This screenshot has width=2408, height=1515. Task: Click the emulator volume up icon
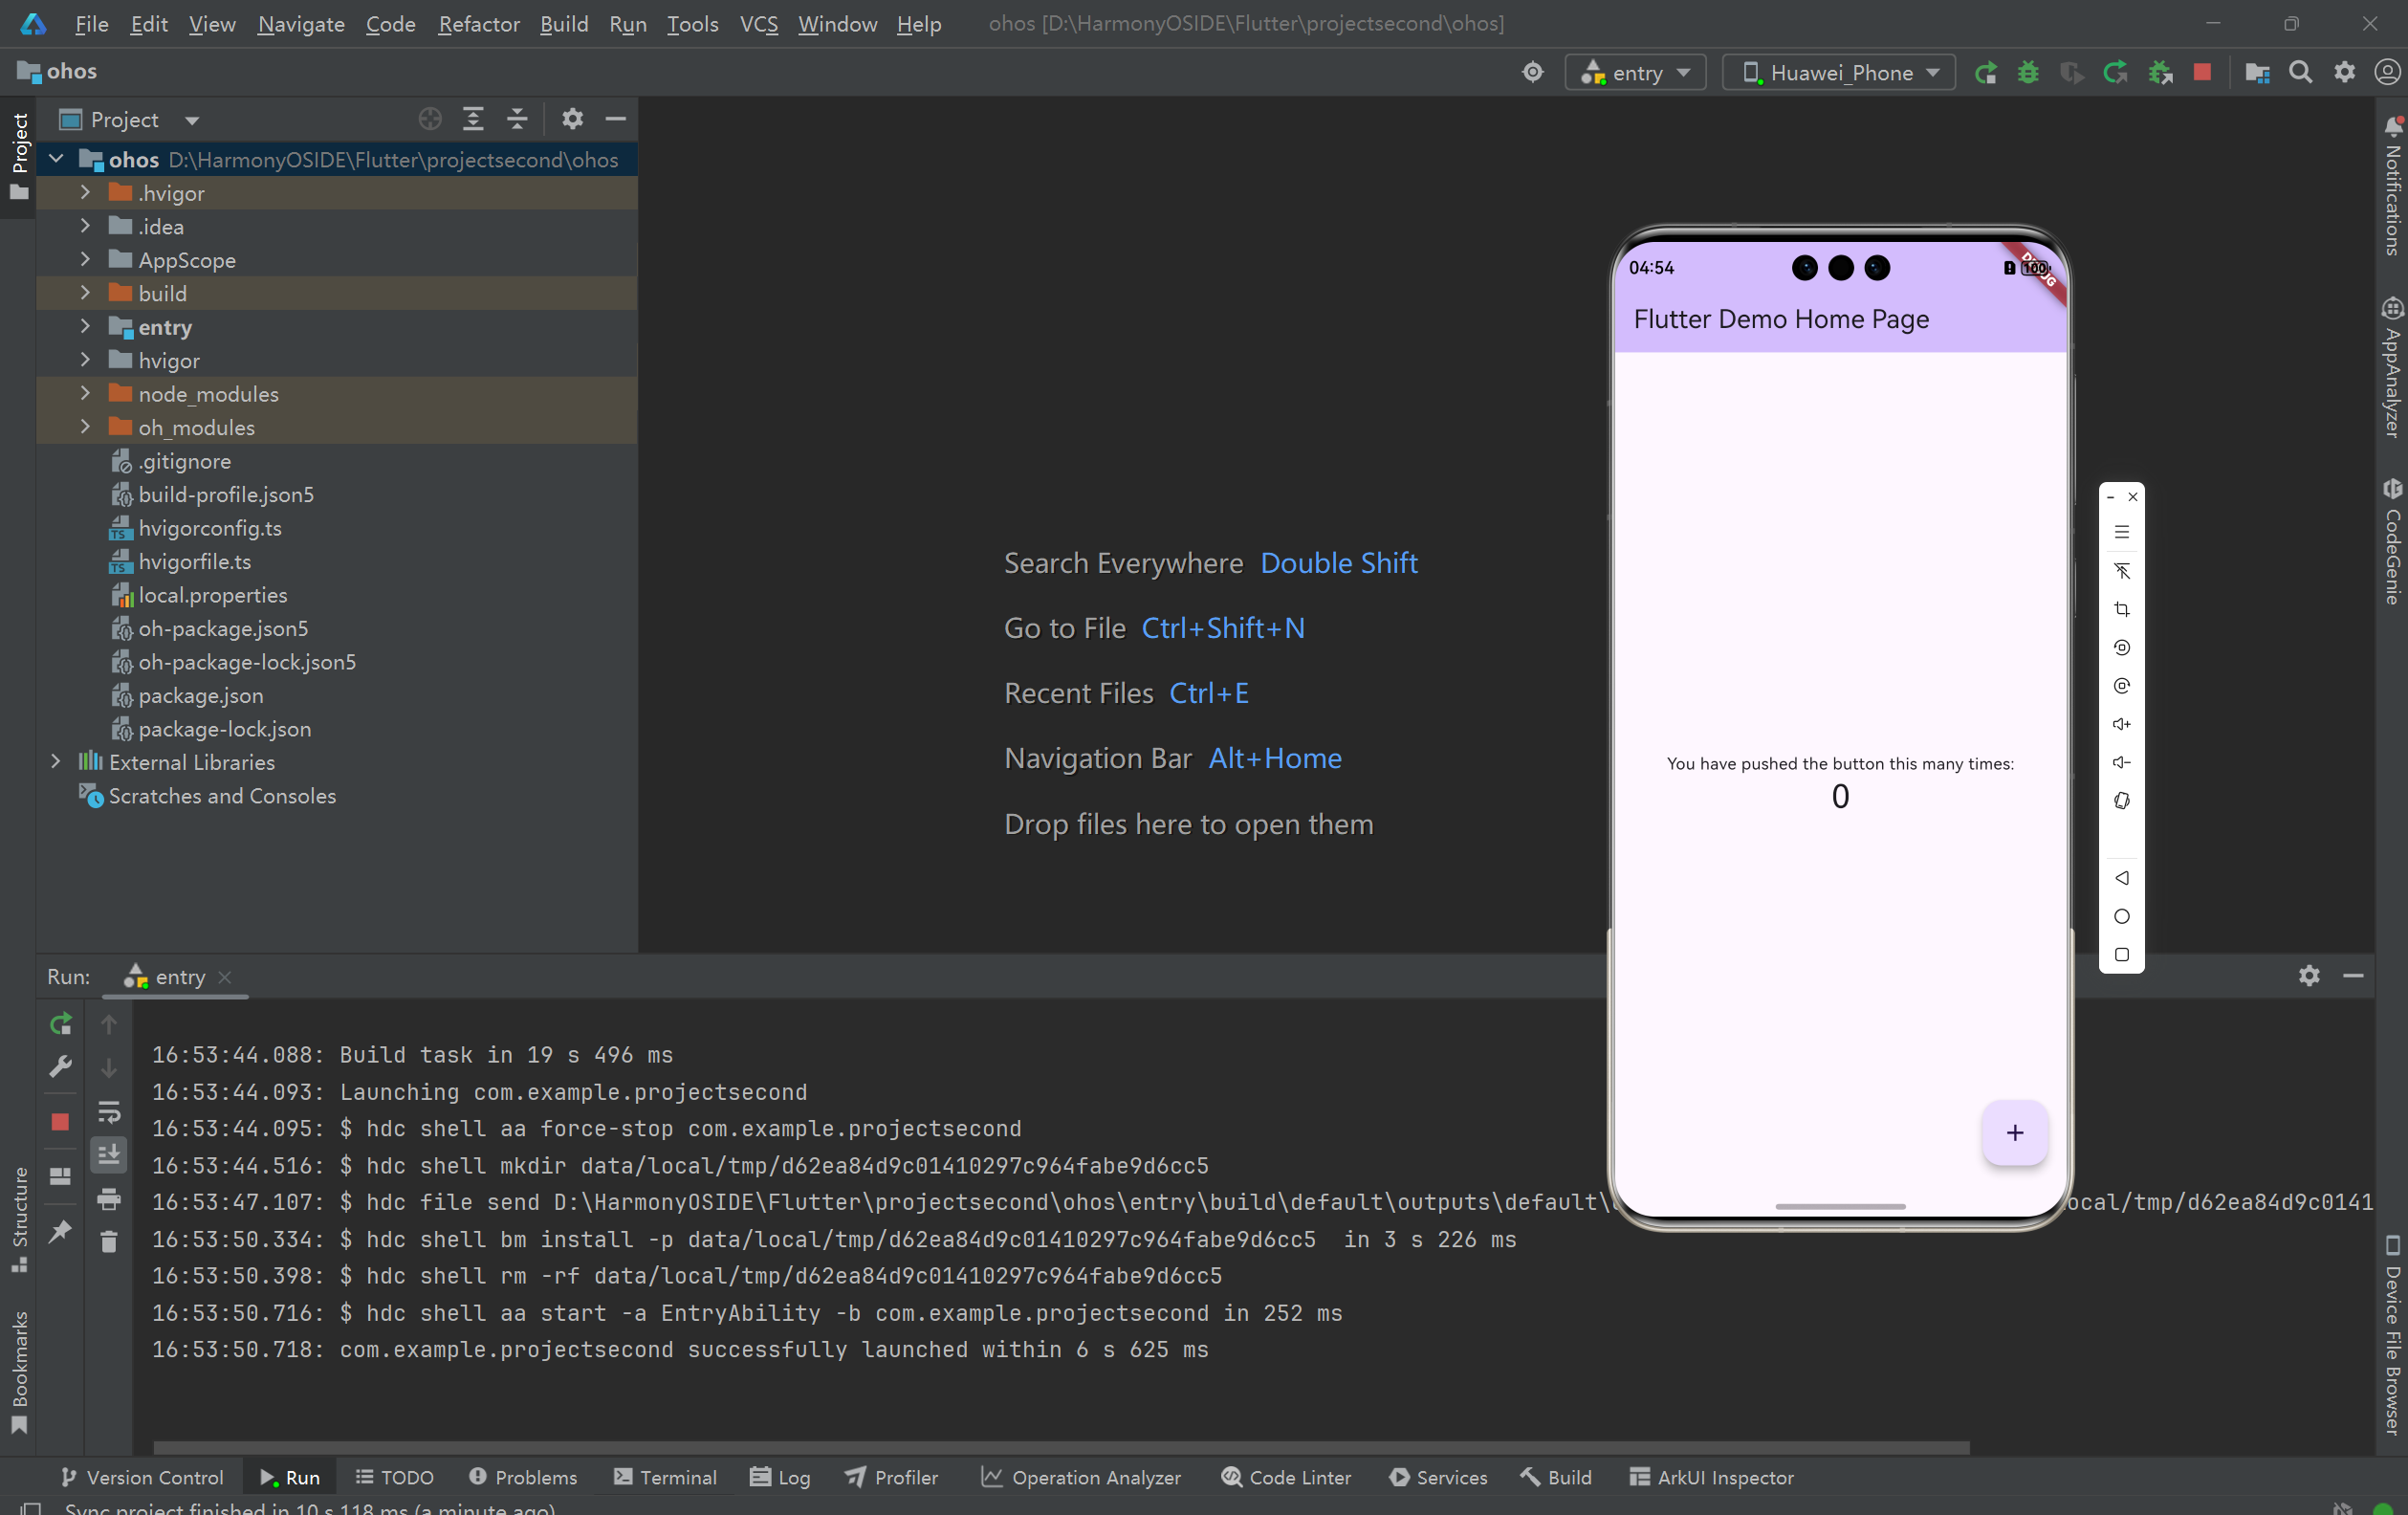point(2121,724)
